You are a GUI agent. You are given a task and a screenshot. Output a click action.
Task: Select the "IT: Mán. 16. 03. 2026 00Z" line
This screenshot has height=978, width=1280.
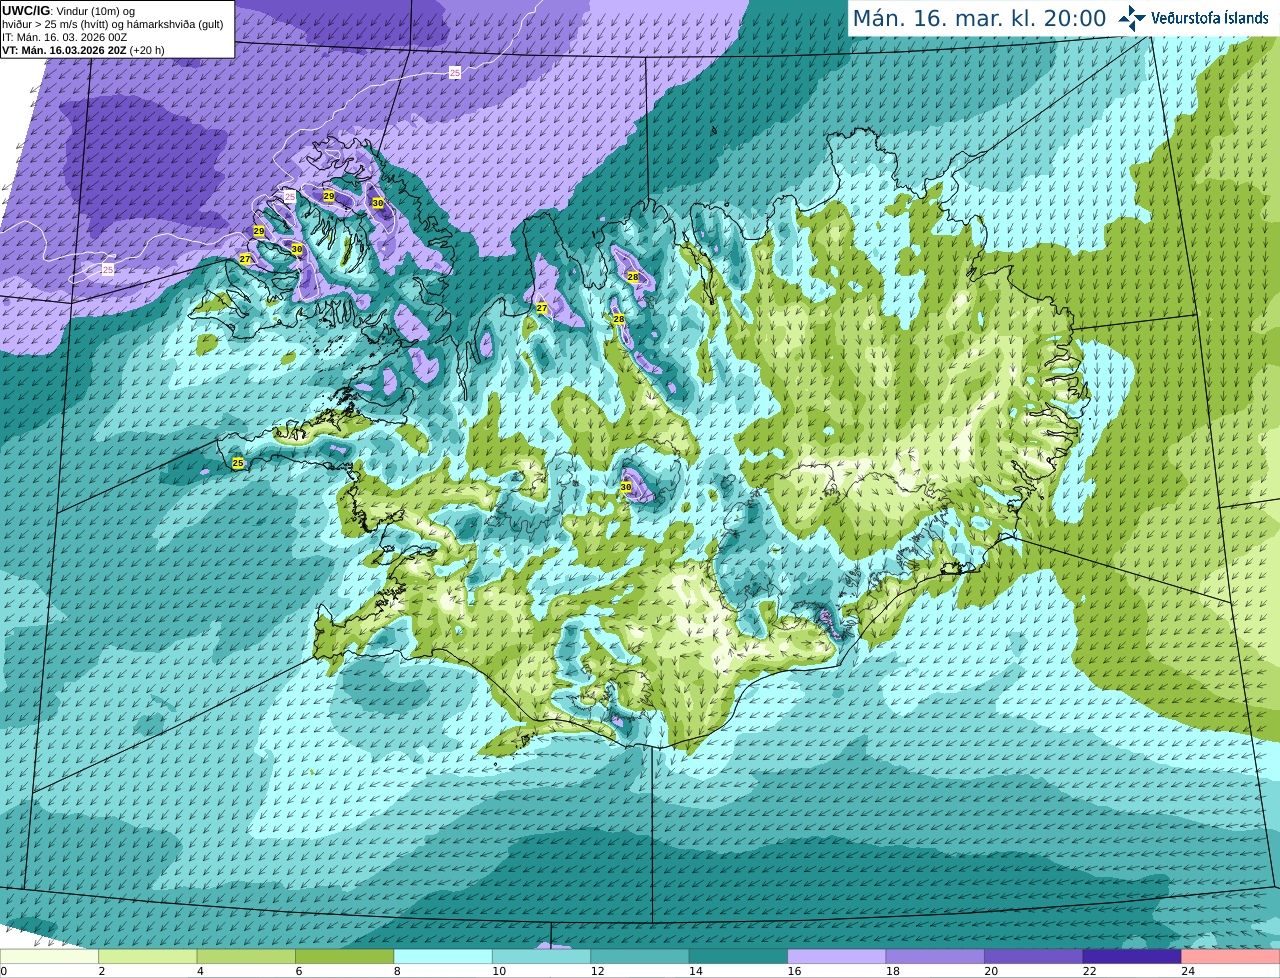coord(65,37)
